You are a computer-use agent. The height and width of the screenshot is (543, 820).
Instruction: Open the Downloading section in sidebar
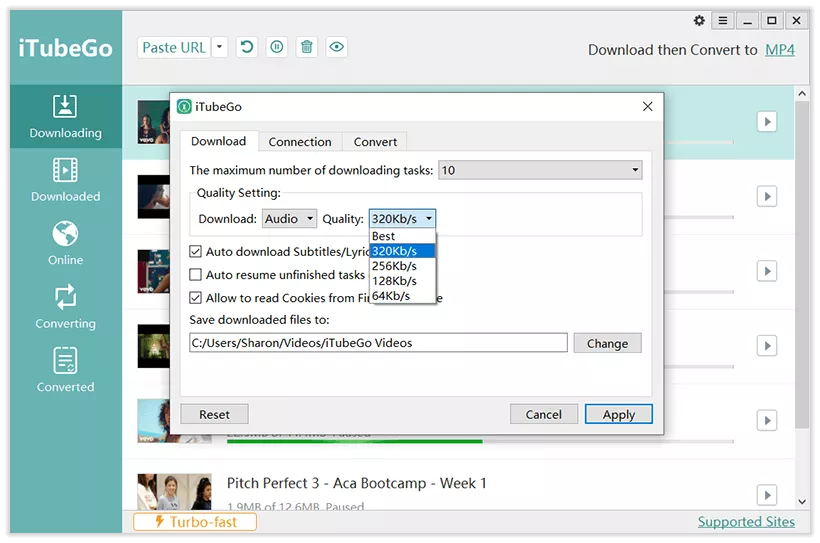point(65,117)
